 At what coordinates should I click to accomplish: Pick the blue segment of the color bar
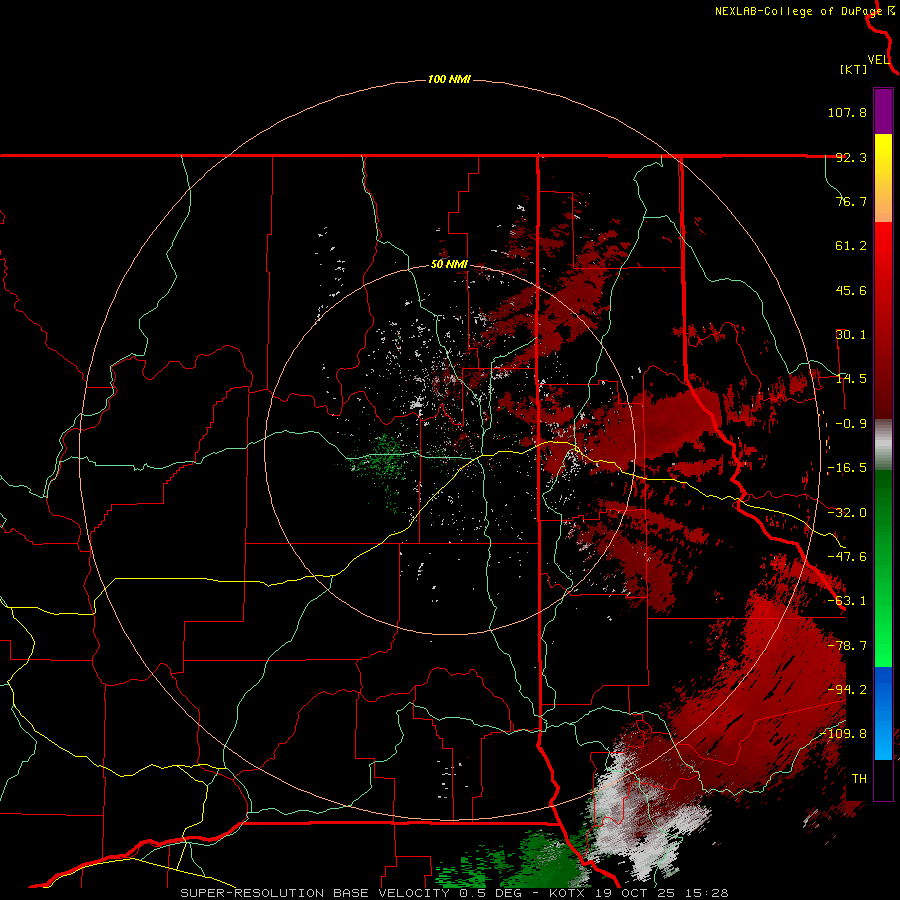pos(883,713)
